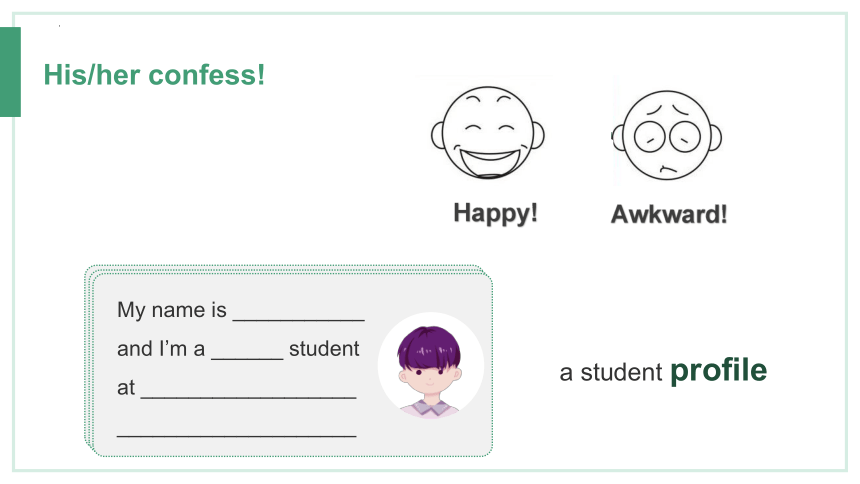Click the text 'a student'
Image resolution: width=860 pixels, height=484 pixels.
click(x=611, y=373)
